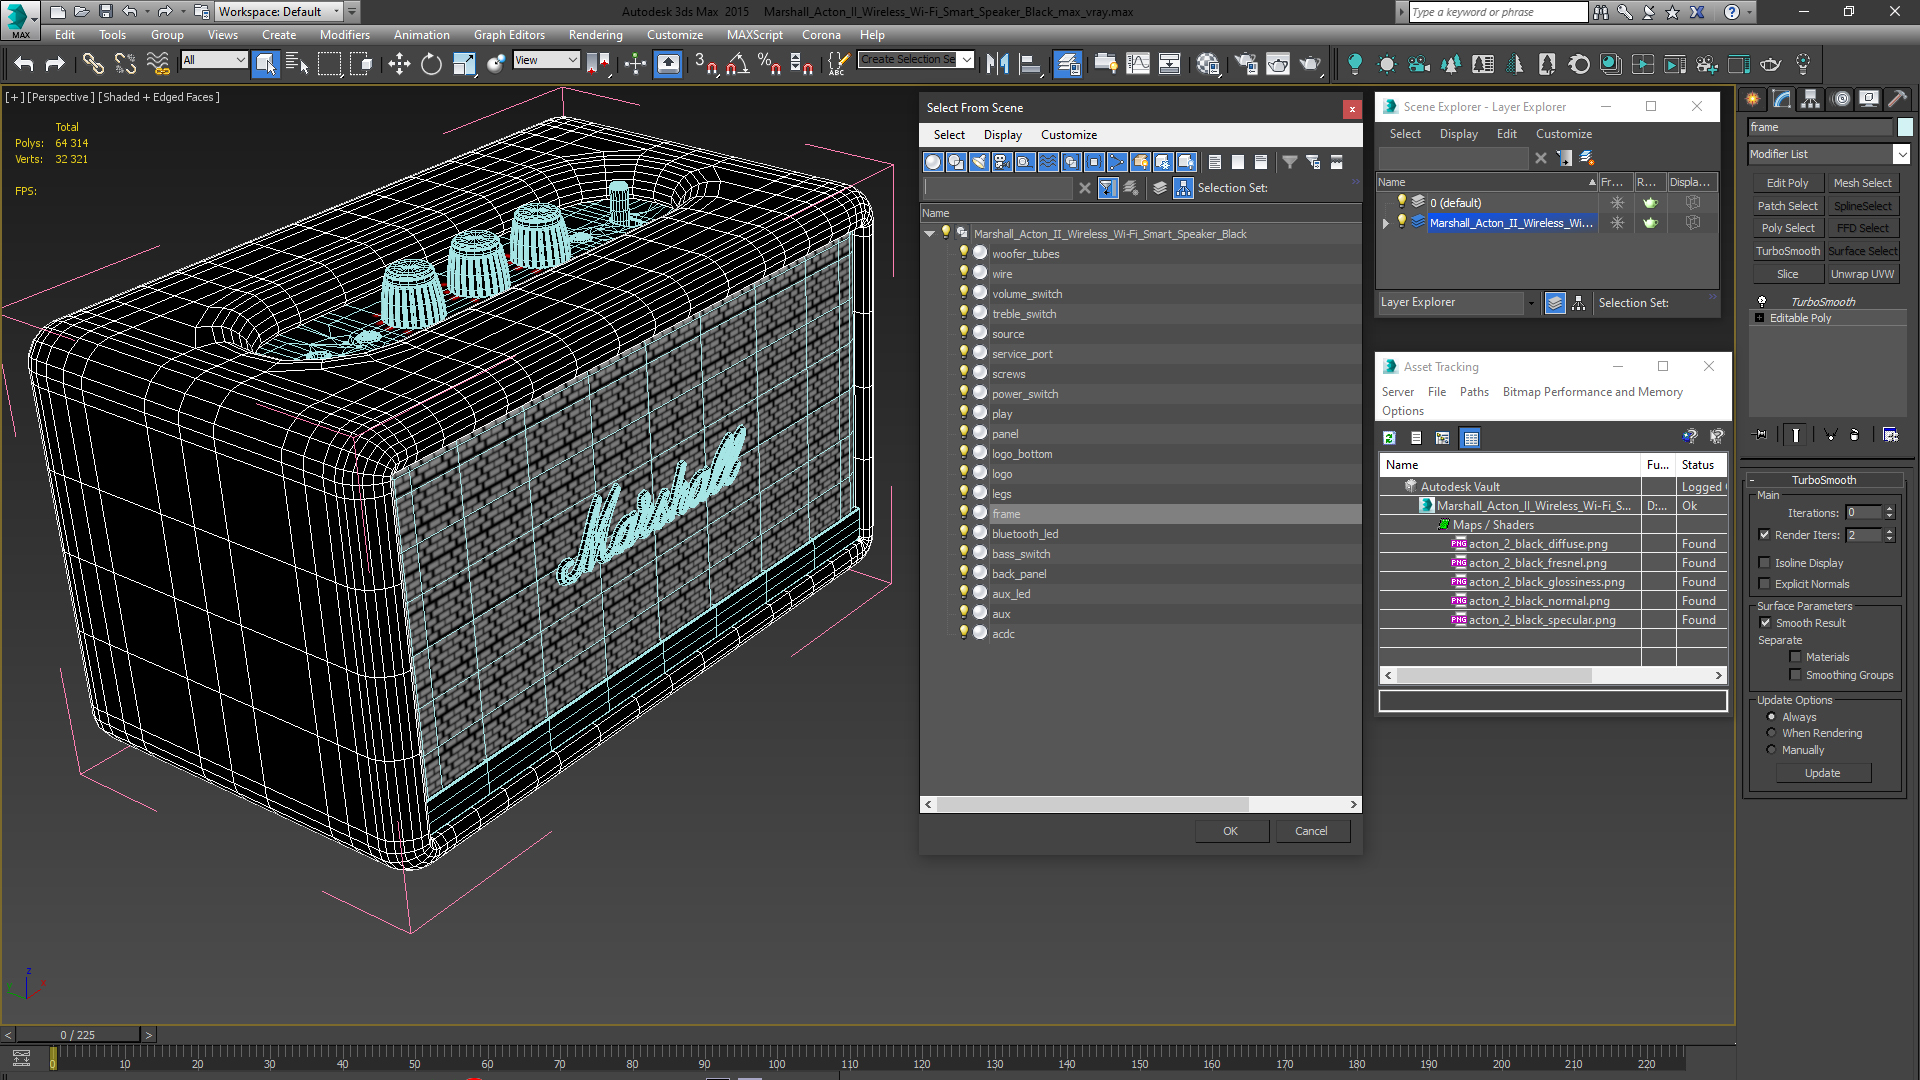1920x1080 pixels.
Task: Click the object color swatch beside frame name
Action: [1905, 127]
